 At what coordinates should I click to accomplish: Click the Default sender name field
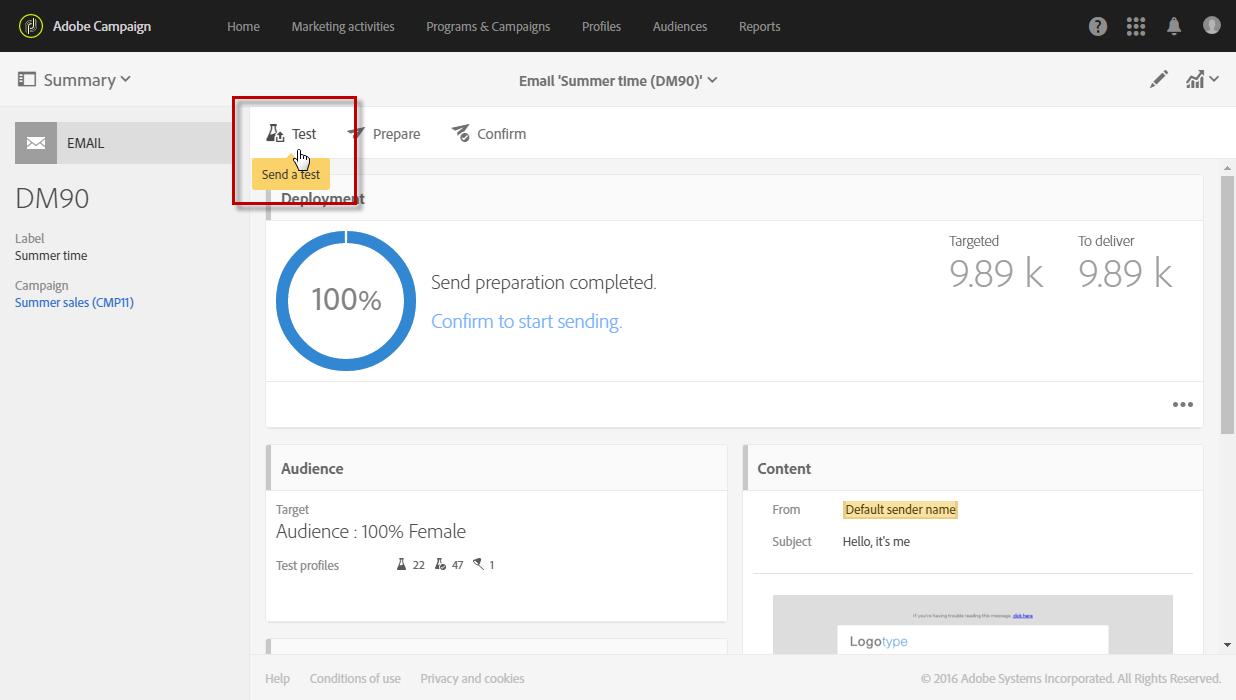[x=900, y=510]
